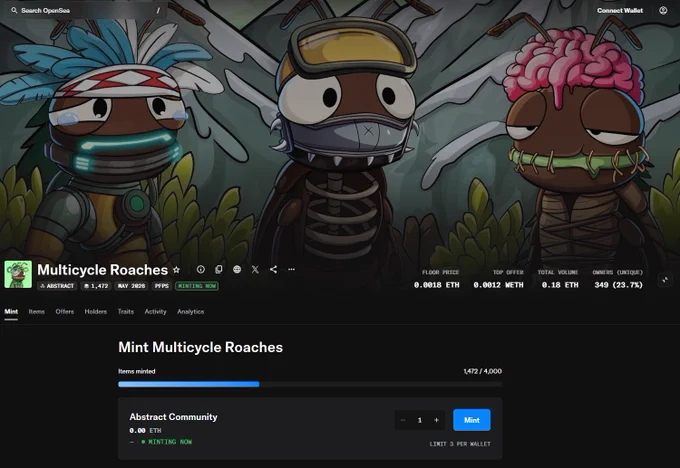The width and height of the screenshot is (680, 468).
Task: Click the blue Mint button
Action: pos(472,420)
